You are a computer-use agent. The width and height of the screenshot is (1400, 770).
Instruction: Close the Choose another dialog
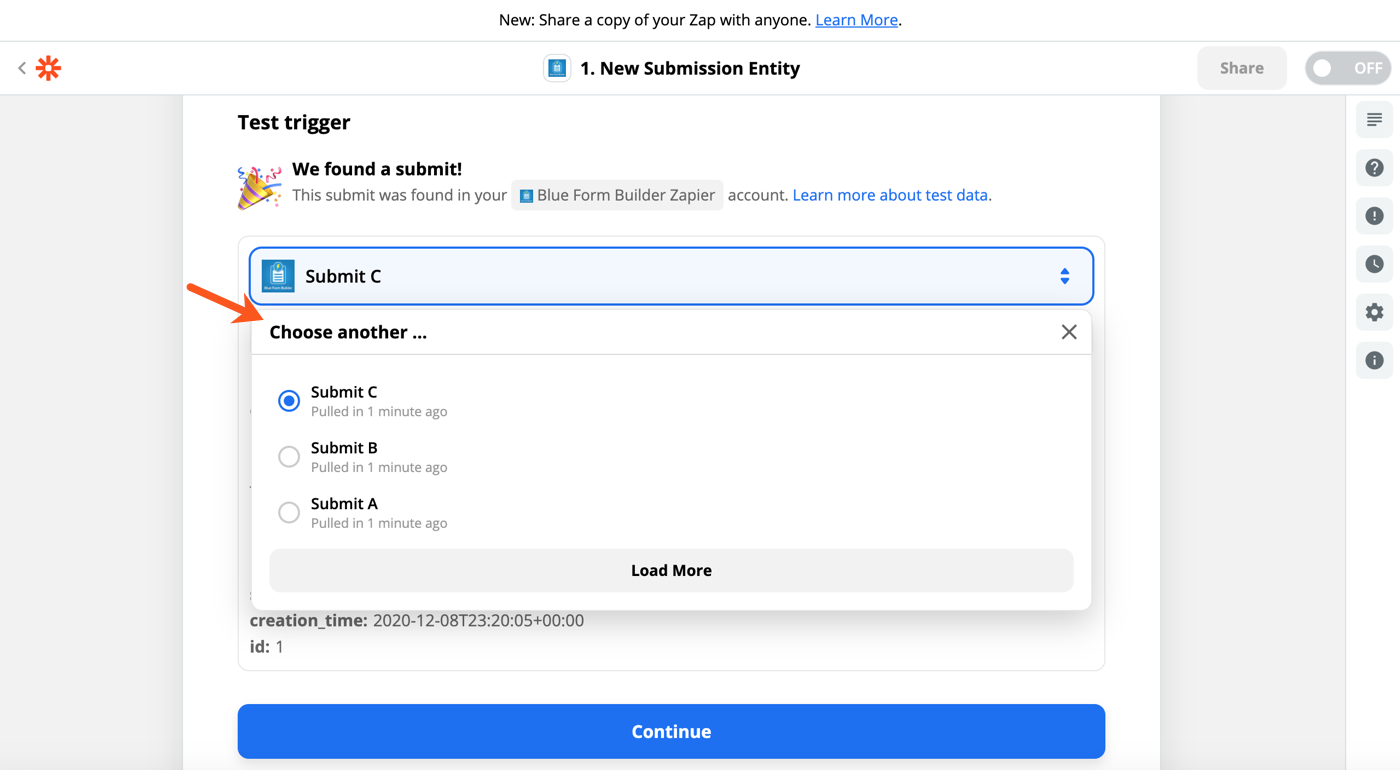(x=1069, y=331)
